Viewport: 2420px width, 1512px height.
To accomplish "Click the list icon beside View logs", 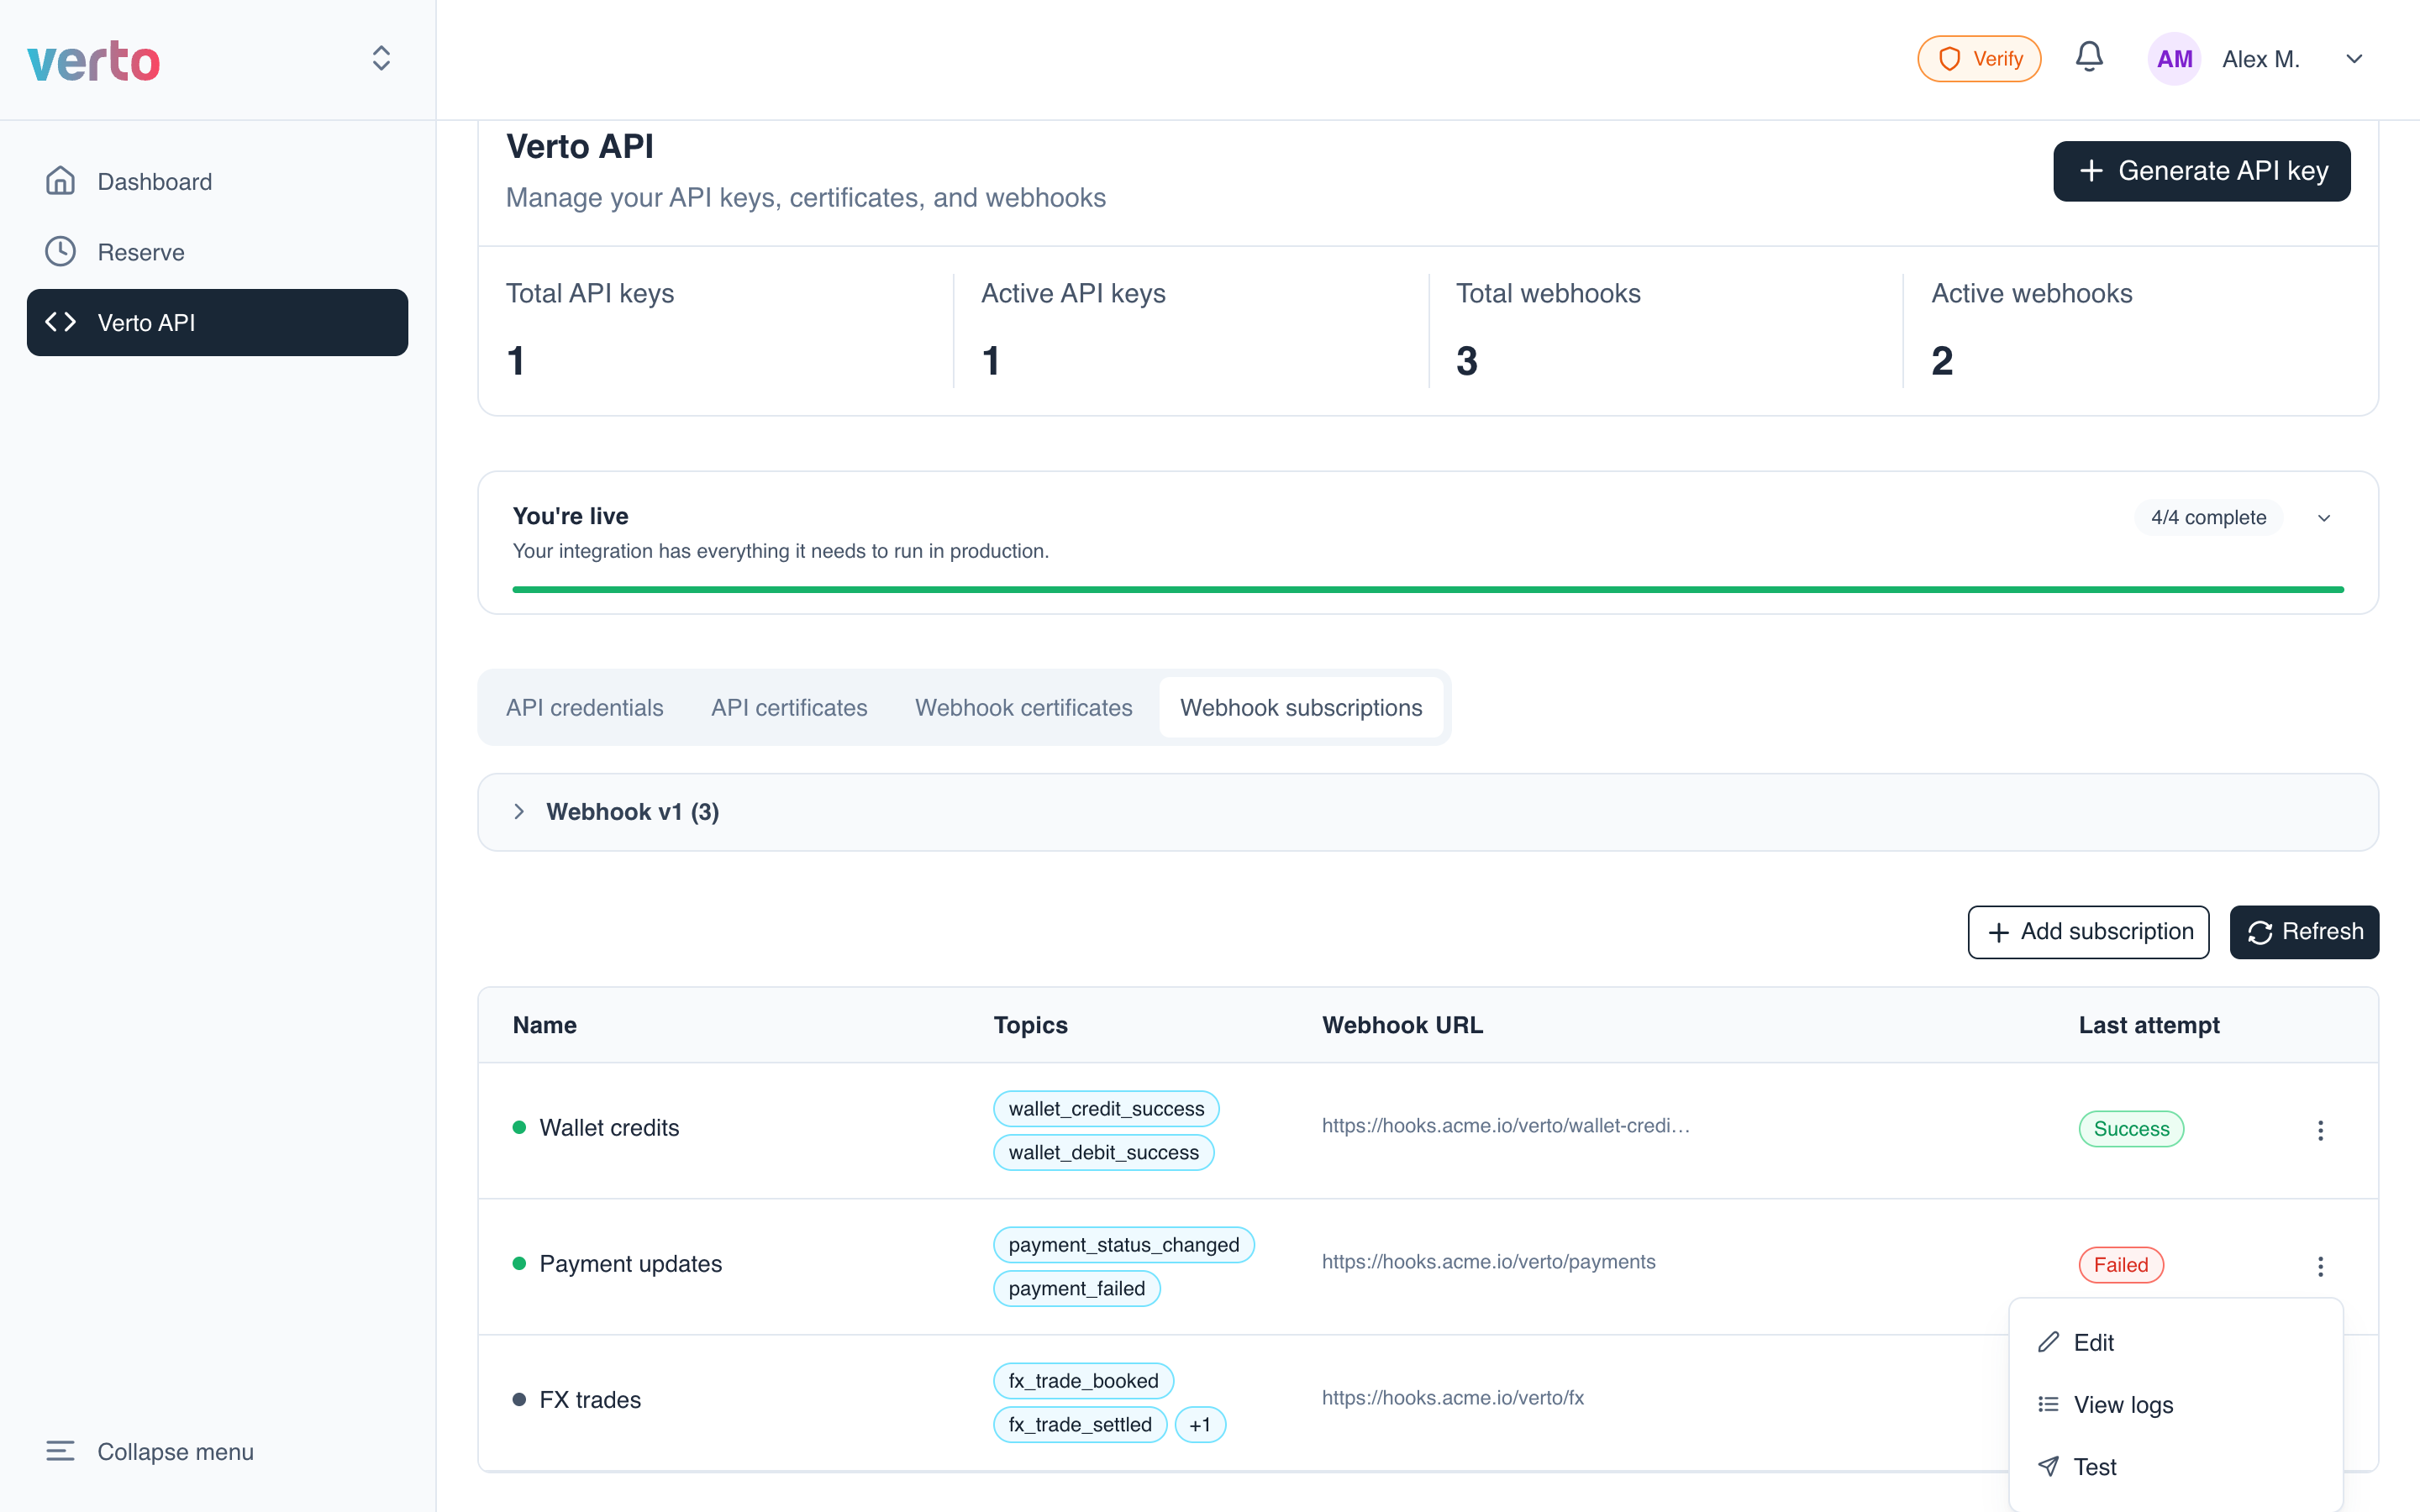I will (x=2048, y=1404).
